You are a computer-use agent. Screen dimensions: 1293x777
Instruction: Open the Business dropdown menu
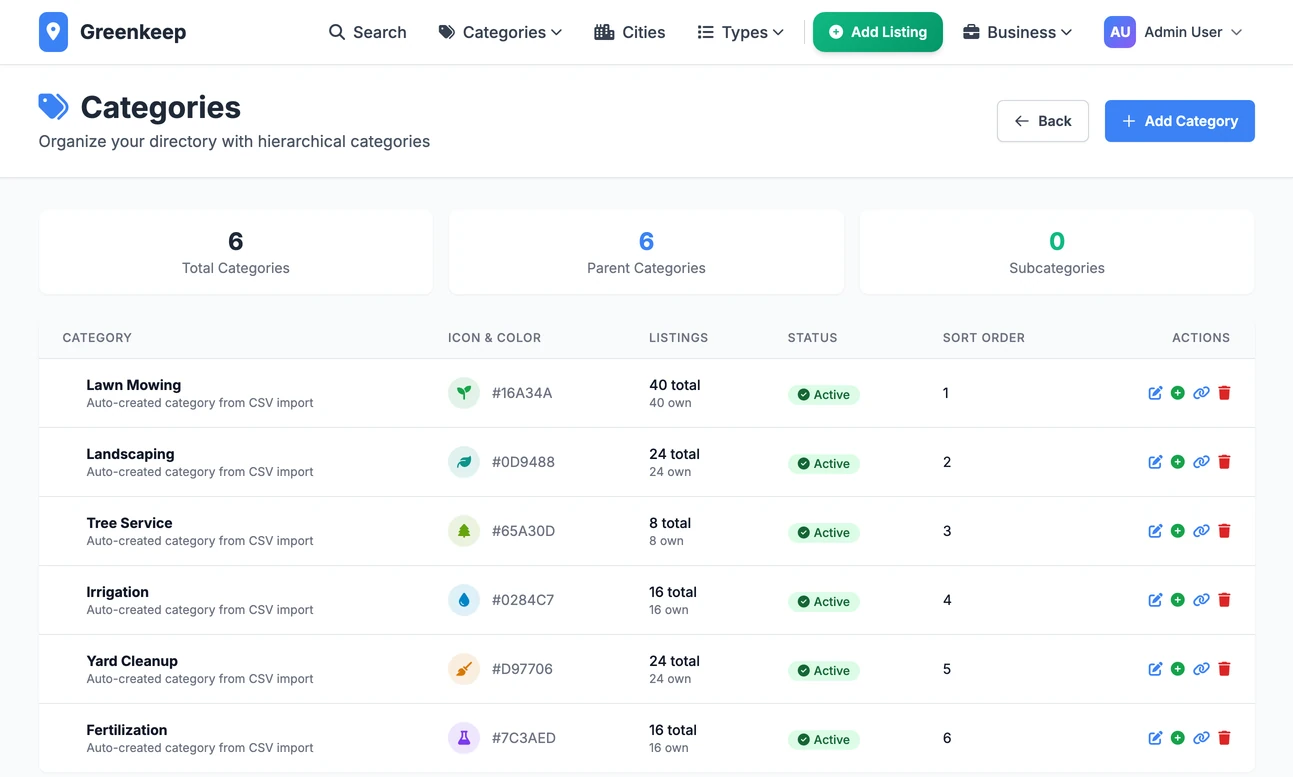pyautogui.click(x=1017, y=32)
